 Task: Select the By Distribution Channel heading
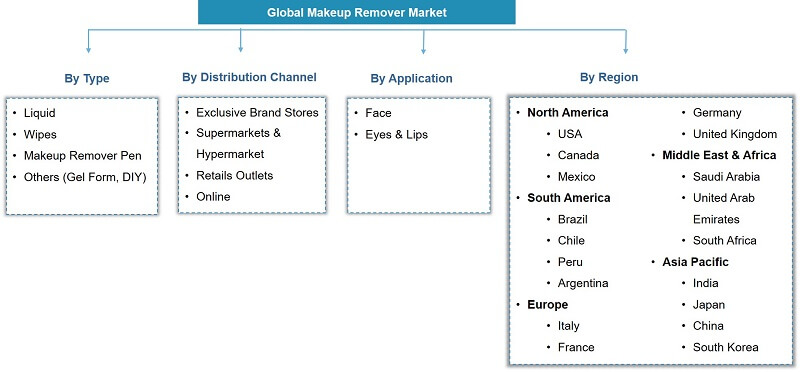pos(249,77)
